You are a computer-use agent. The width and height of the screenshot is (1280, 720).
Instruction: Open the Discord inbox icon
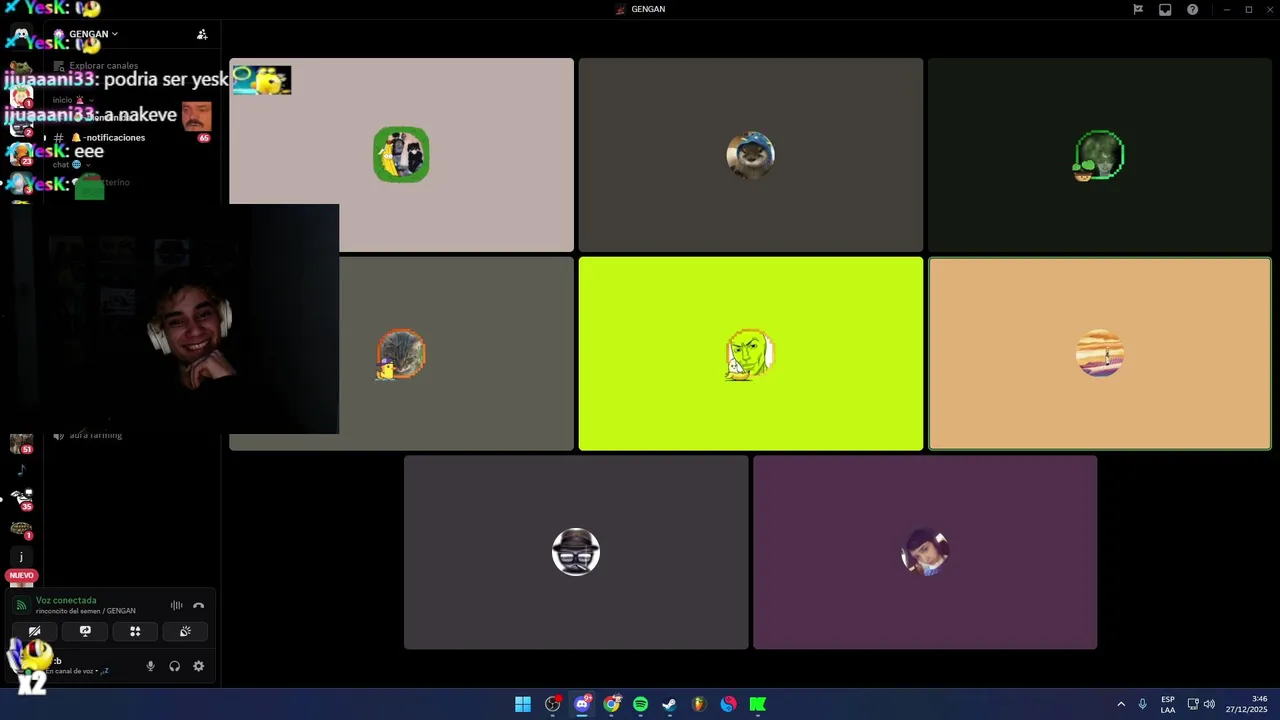click(1165, 9)
